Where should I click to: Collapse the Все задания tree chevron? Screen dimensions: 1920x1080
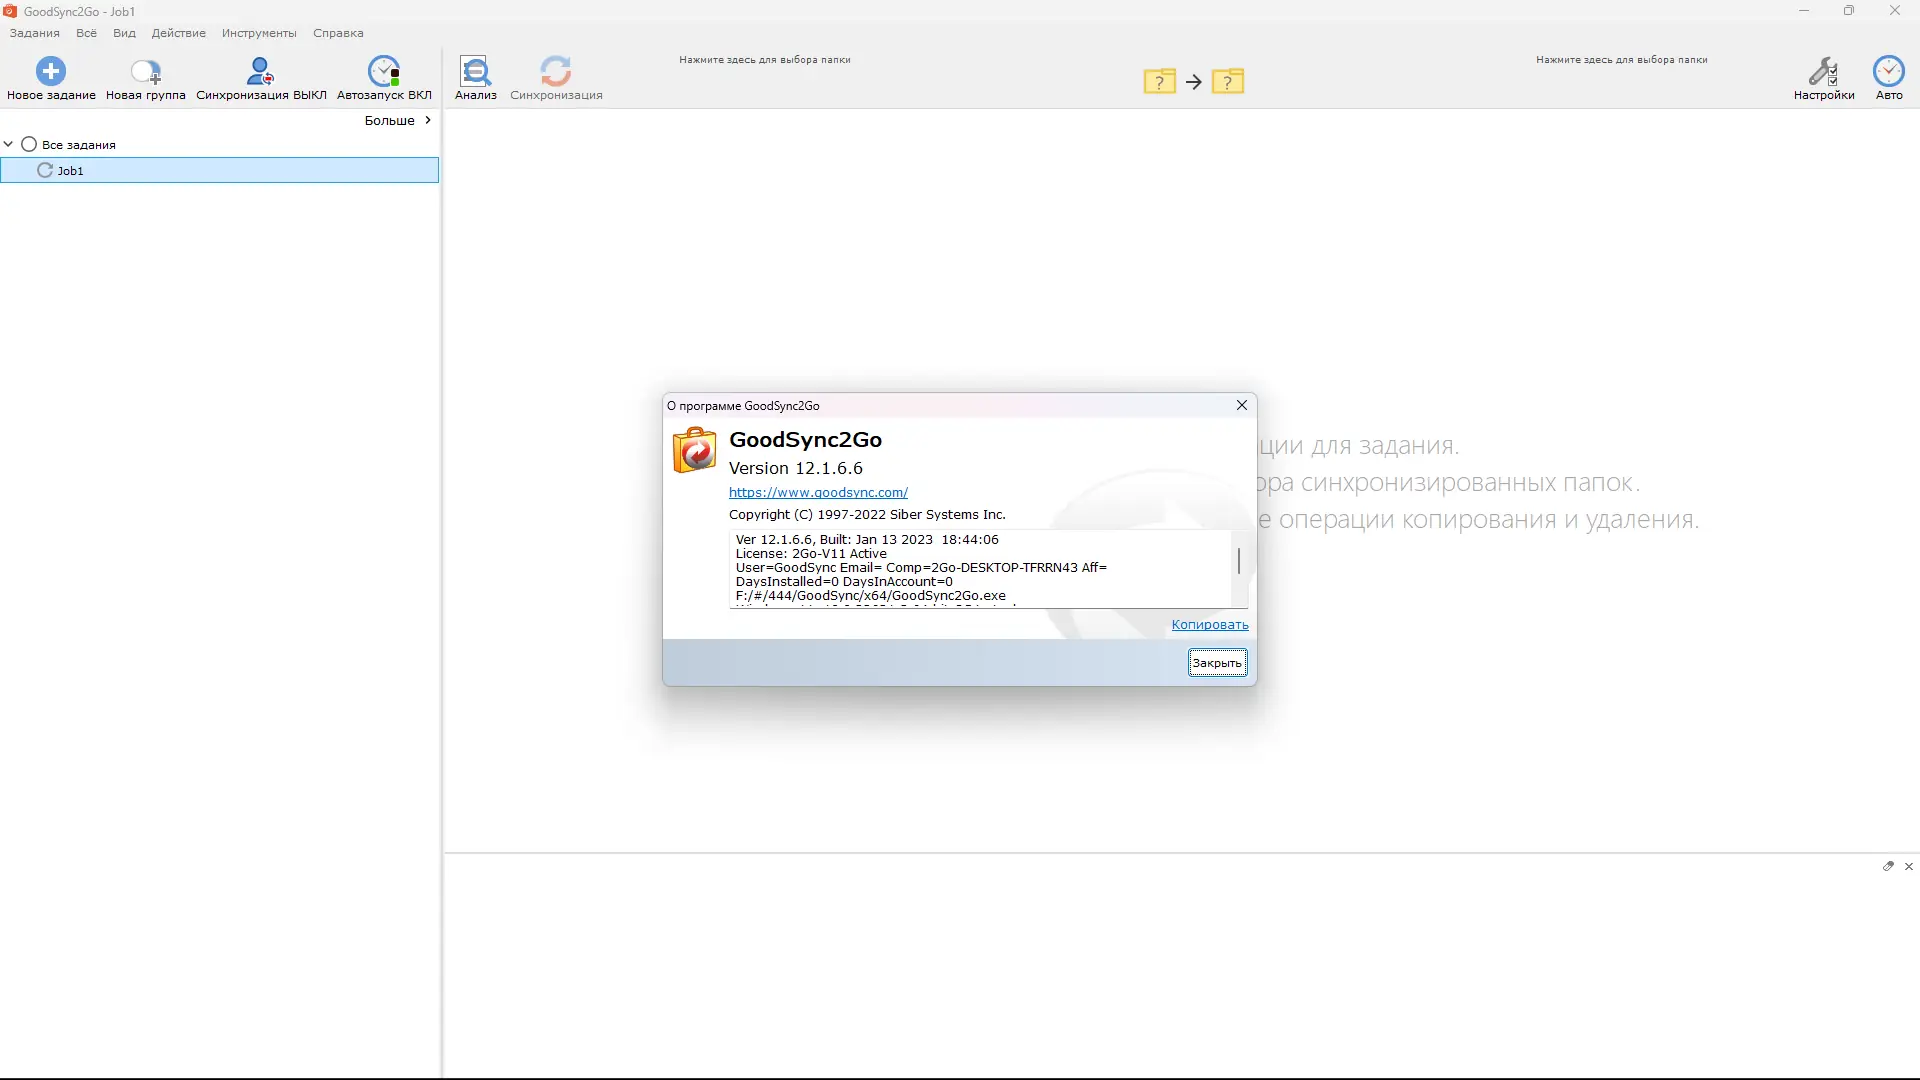9,145
